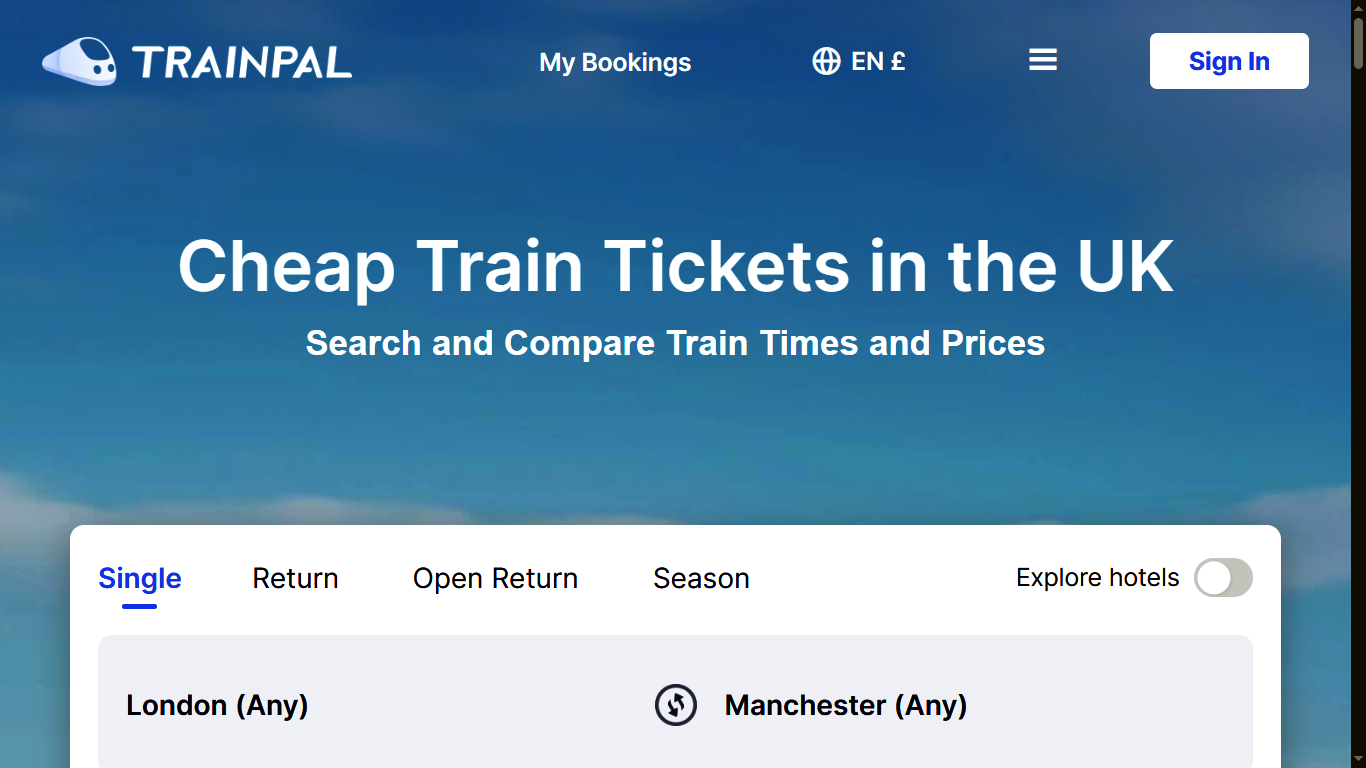Click the Explore hotels label text

pos(1097,578)
